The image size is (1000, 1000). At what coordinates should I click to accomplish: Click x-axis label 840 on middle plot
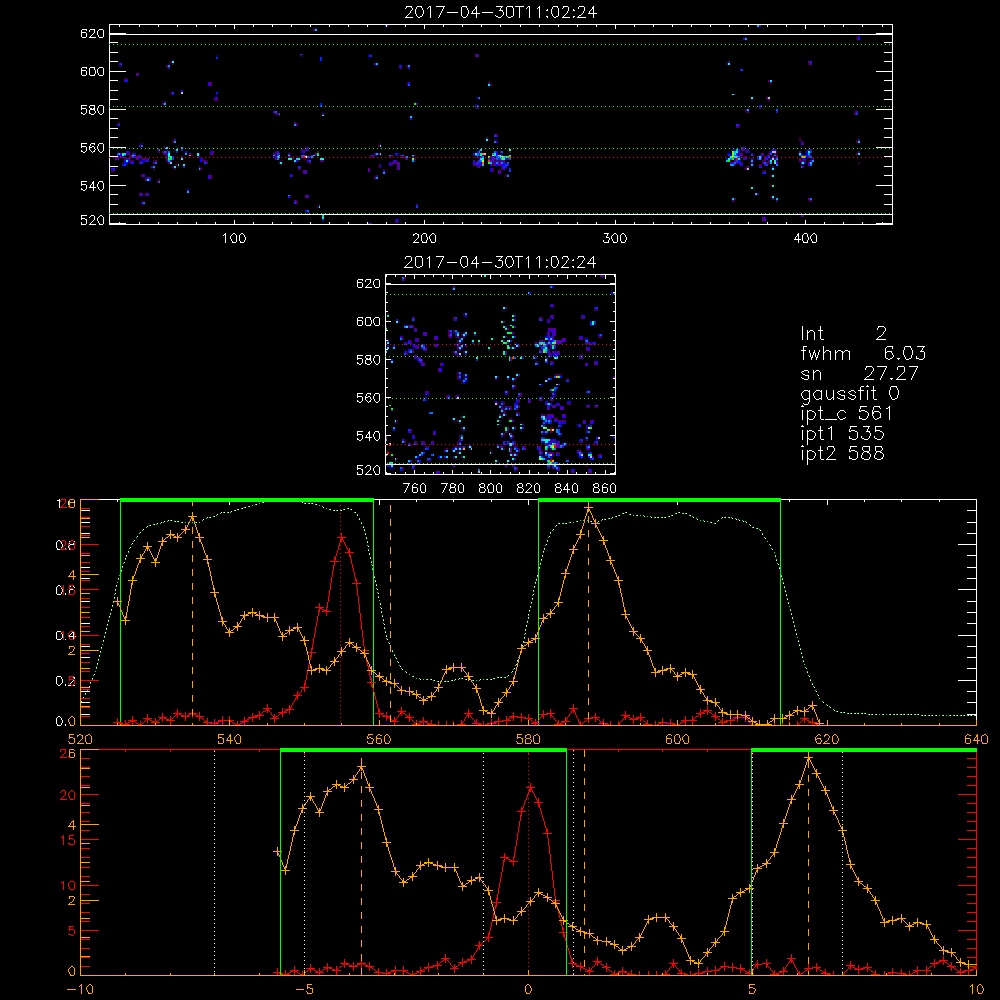[x=566, y=489]
